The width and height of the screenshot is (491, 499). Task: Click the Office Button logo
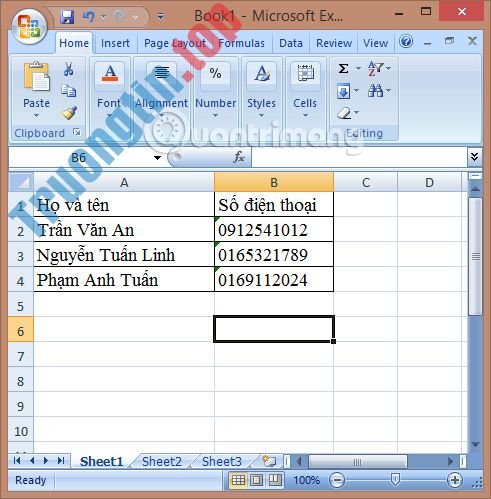coord(29,26)
